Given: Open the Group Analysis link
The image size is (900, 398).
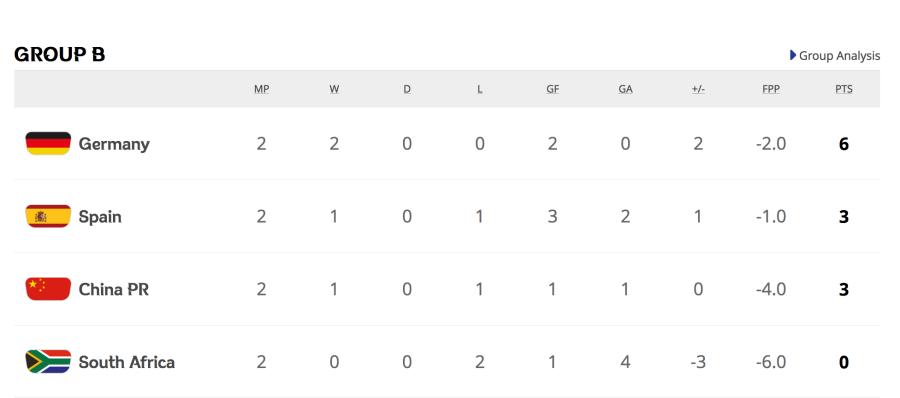Looking at the screenshot, I should pyautogui.click(x=839, y=56).
